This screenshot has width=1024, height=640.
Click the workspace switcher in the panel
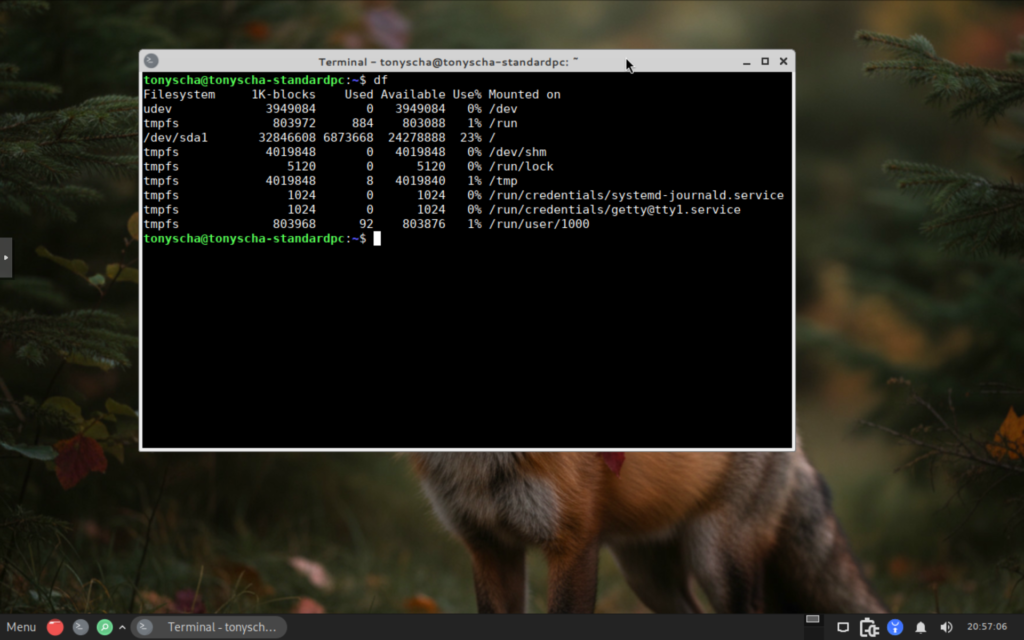click(x=812, y=619)
